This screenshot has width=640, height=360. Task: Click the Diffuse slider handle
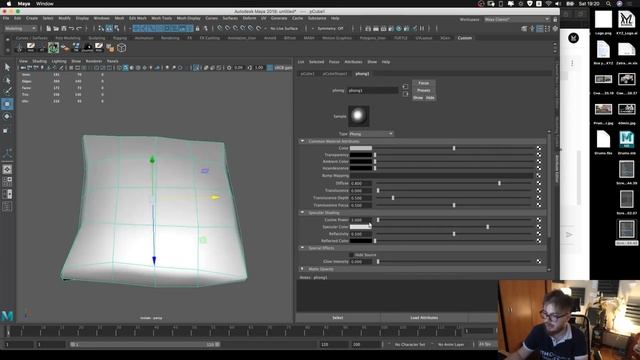499,183
